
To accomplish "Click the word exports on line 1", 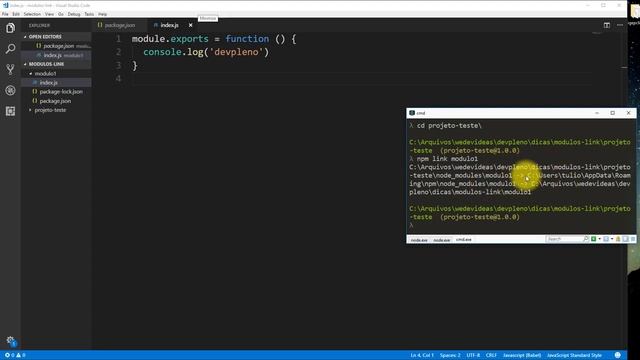I will pyautogui.click(x=189, y=39).
